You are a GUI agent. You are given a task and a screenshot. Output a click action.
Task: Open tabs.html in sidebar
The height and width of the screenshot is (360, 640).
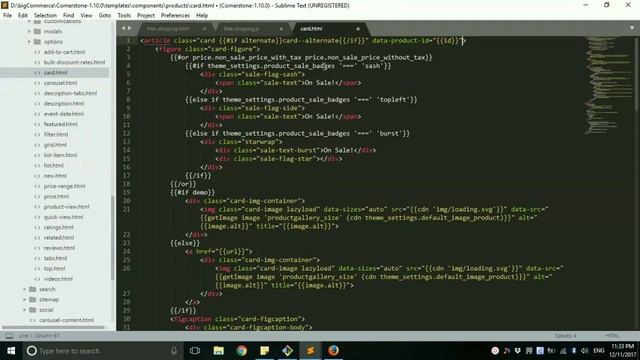(55, 258)
